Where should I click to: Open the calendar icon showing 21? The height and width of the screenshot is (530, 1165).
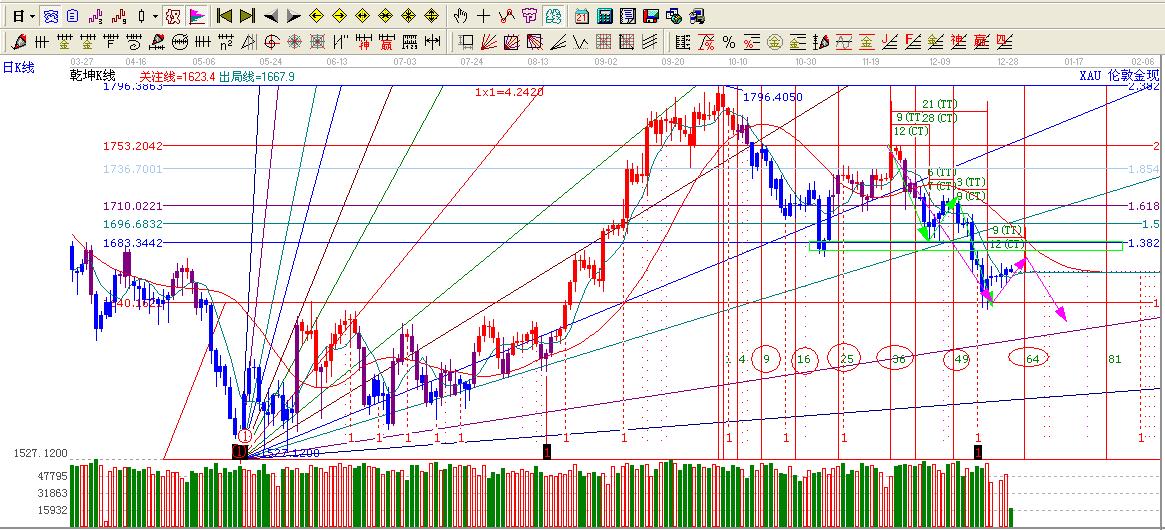582,16
